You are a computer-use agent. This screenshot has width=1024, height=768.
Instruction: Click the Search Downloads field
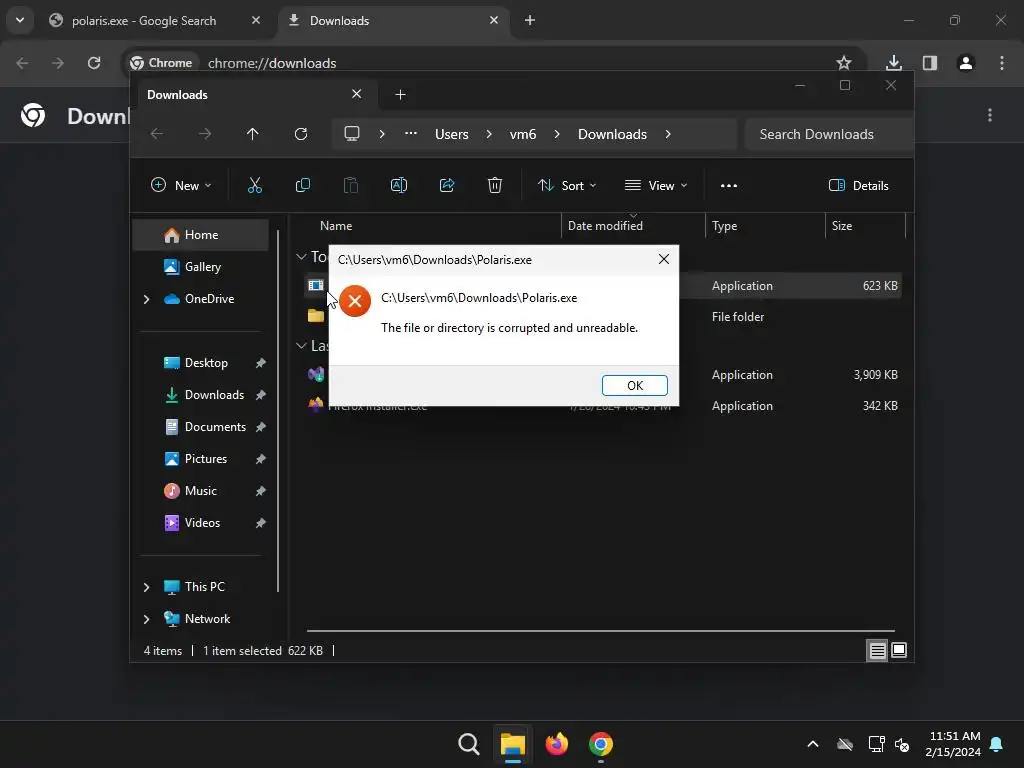coord(828,134)
